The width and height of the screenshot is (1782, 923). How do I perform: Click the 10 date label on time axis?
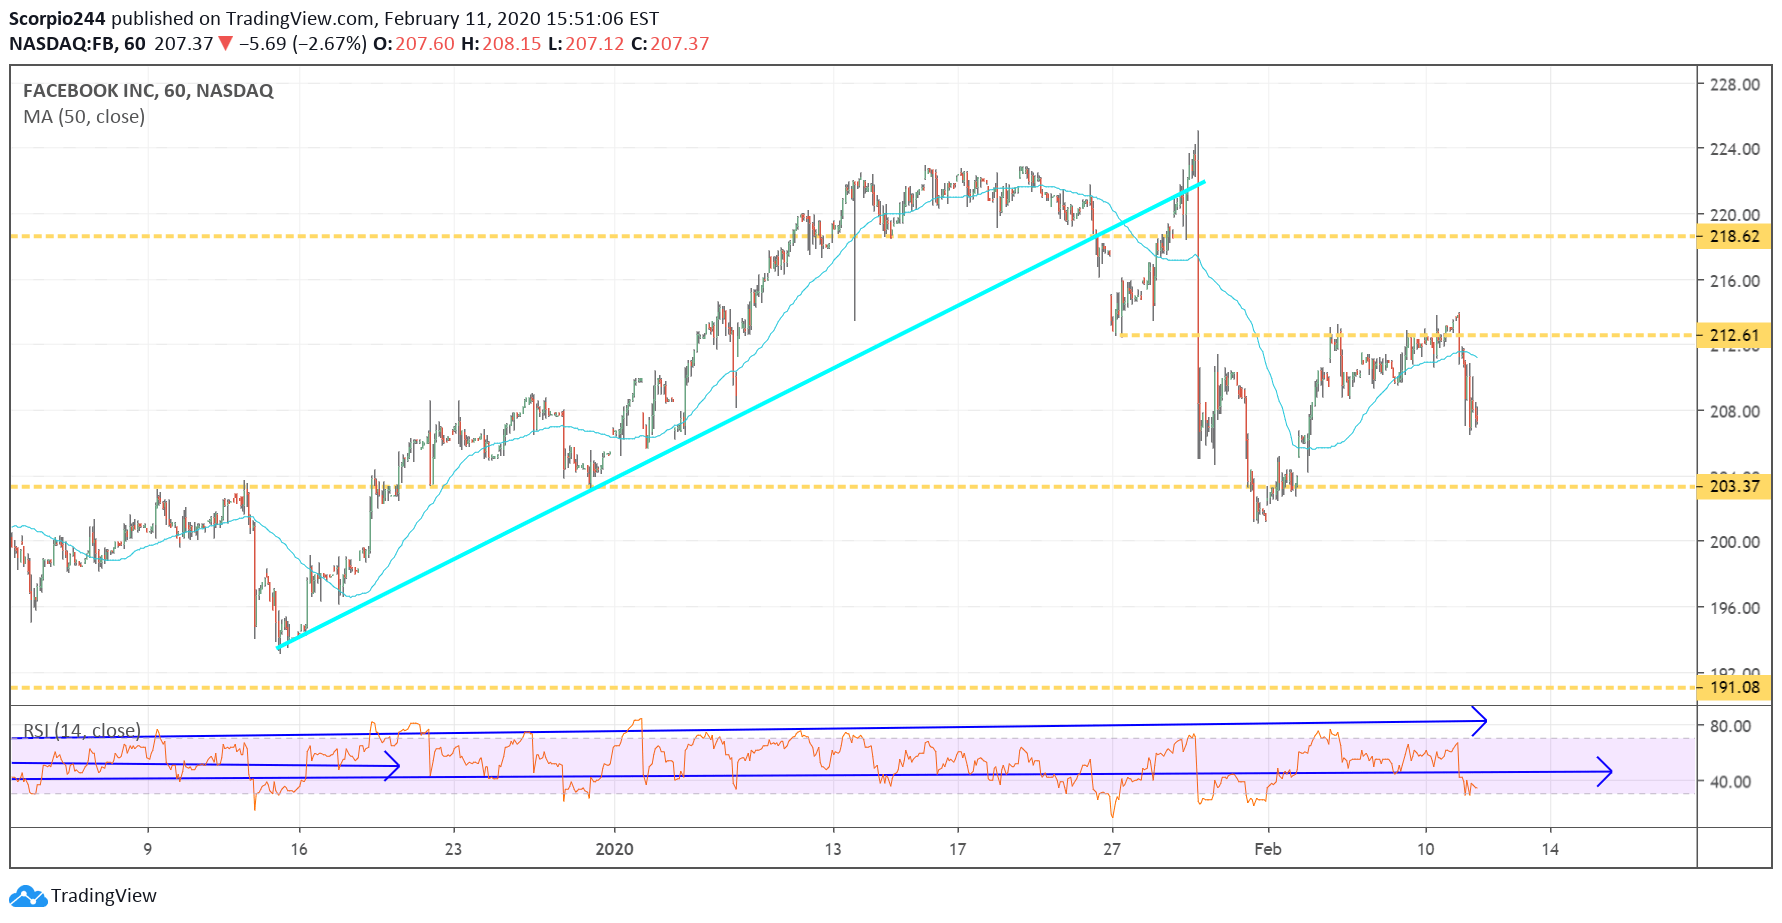[1425, 849]
